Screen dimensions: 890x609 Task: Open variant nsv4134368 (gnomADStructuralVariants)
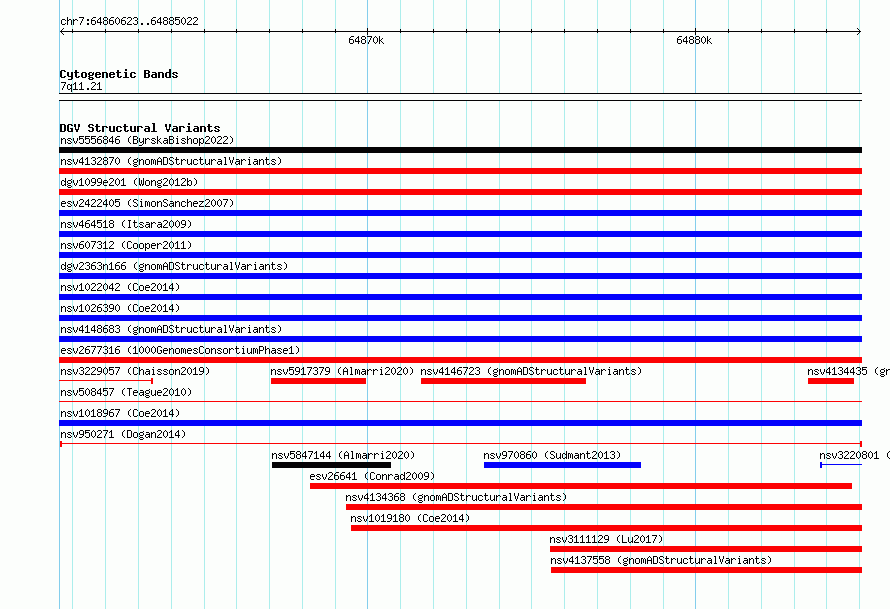pos(456,497)
